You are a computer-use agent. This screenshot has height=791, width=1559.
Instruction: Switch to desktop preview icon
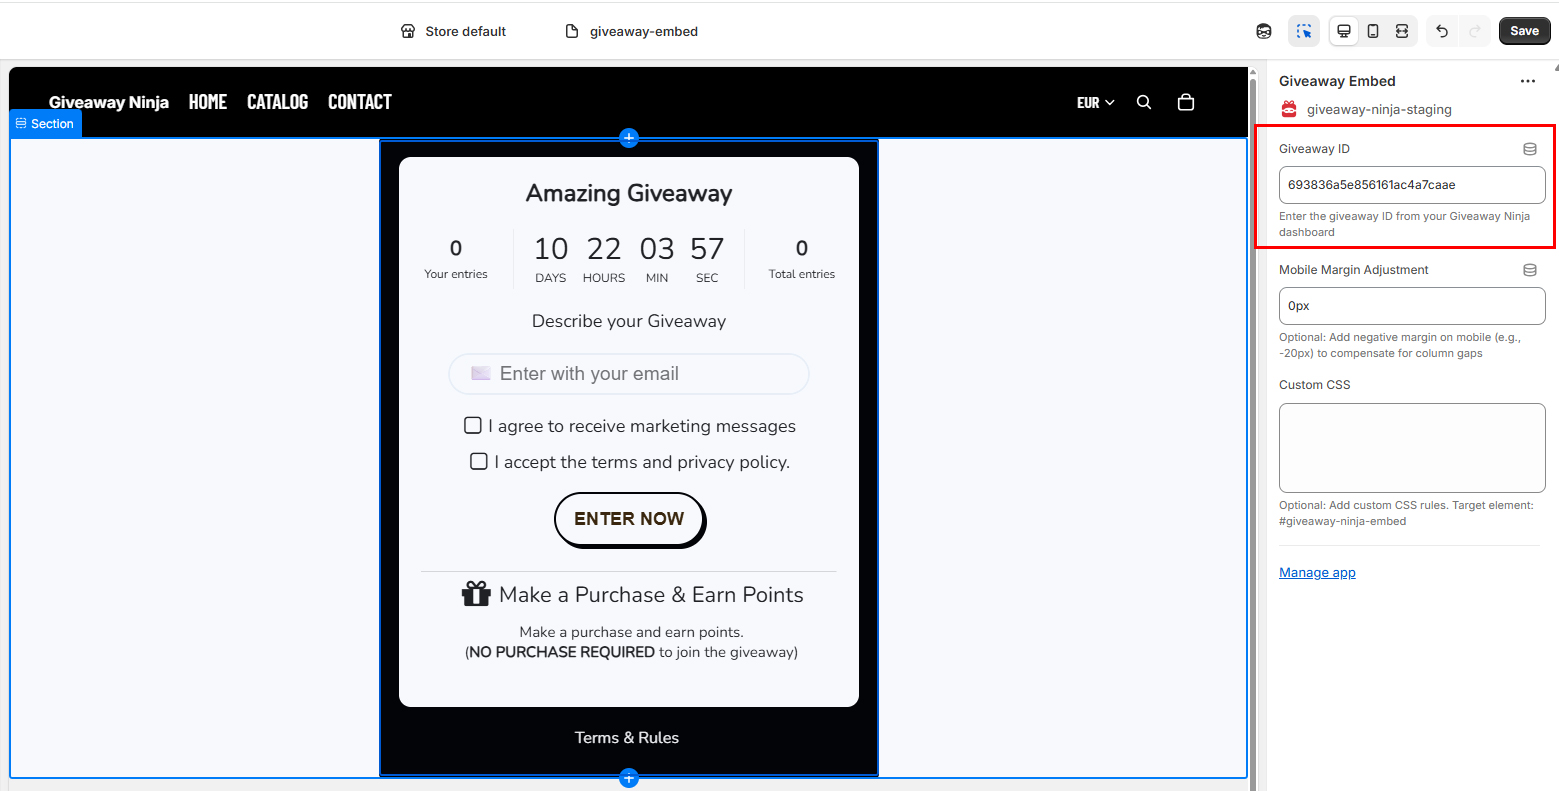tap(1344, 31)
